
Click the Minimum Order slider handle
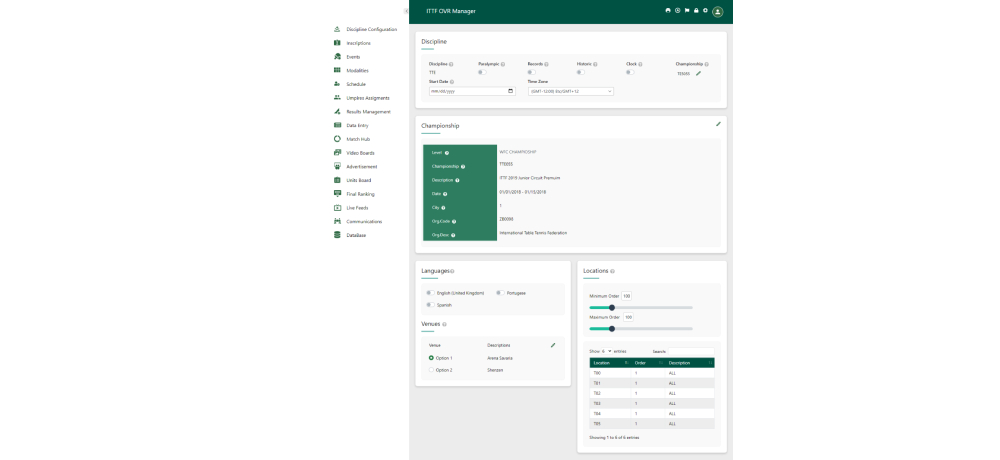coord(612,307)
